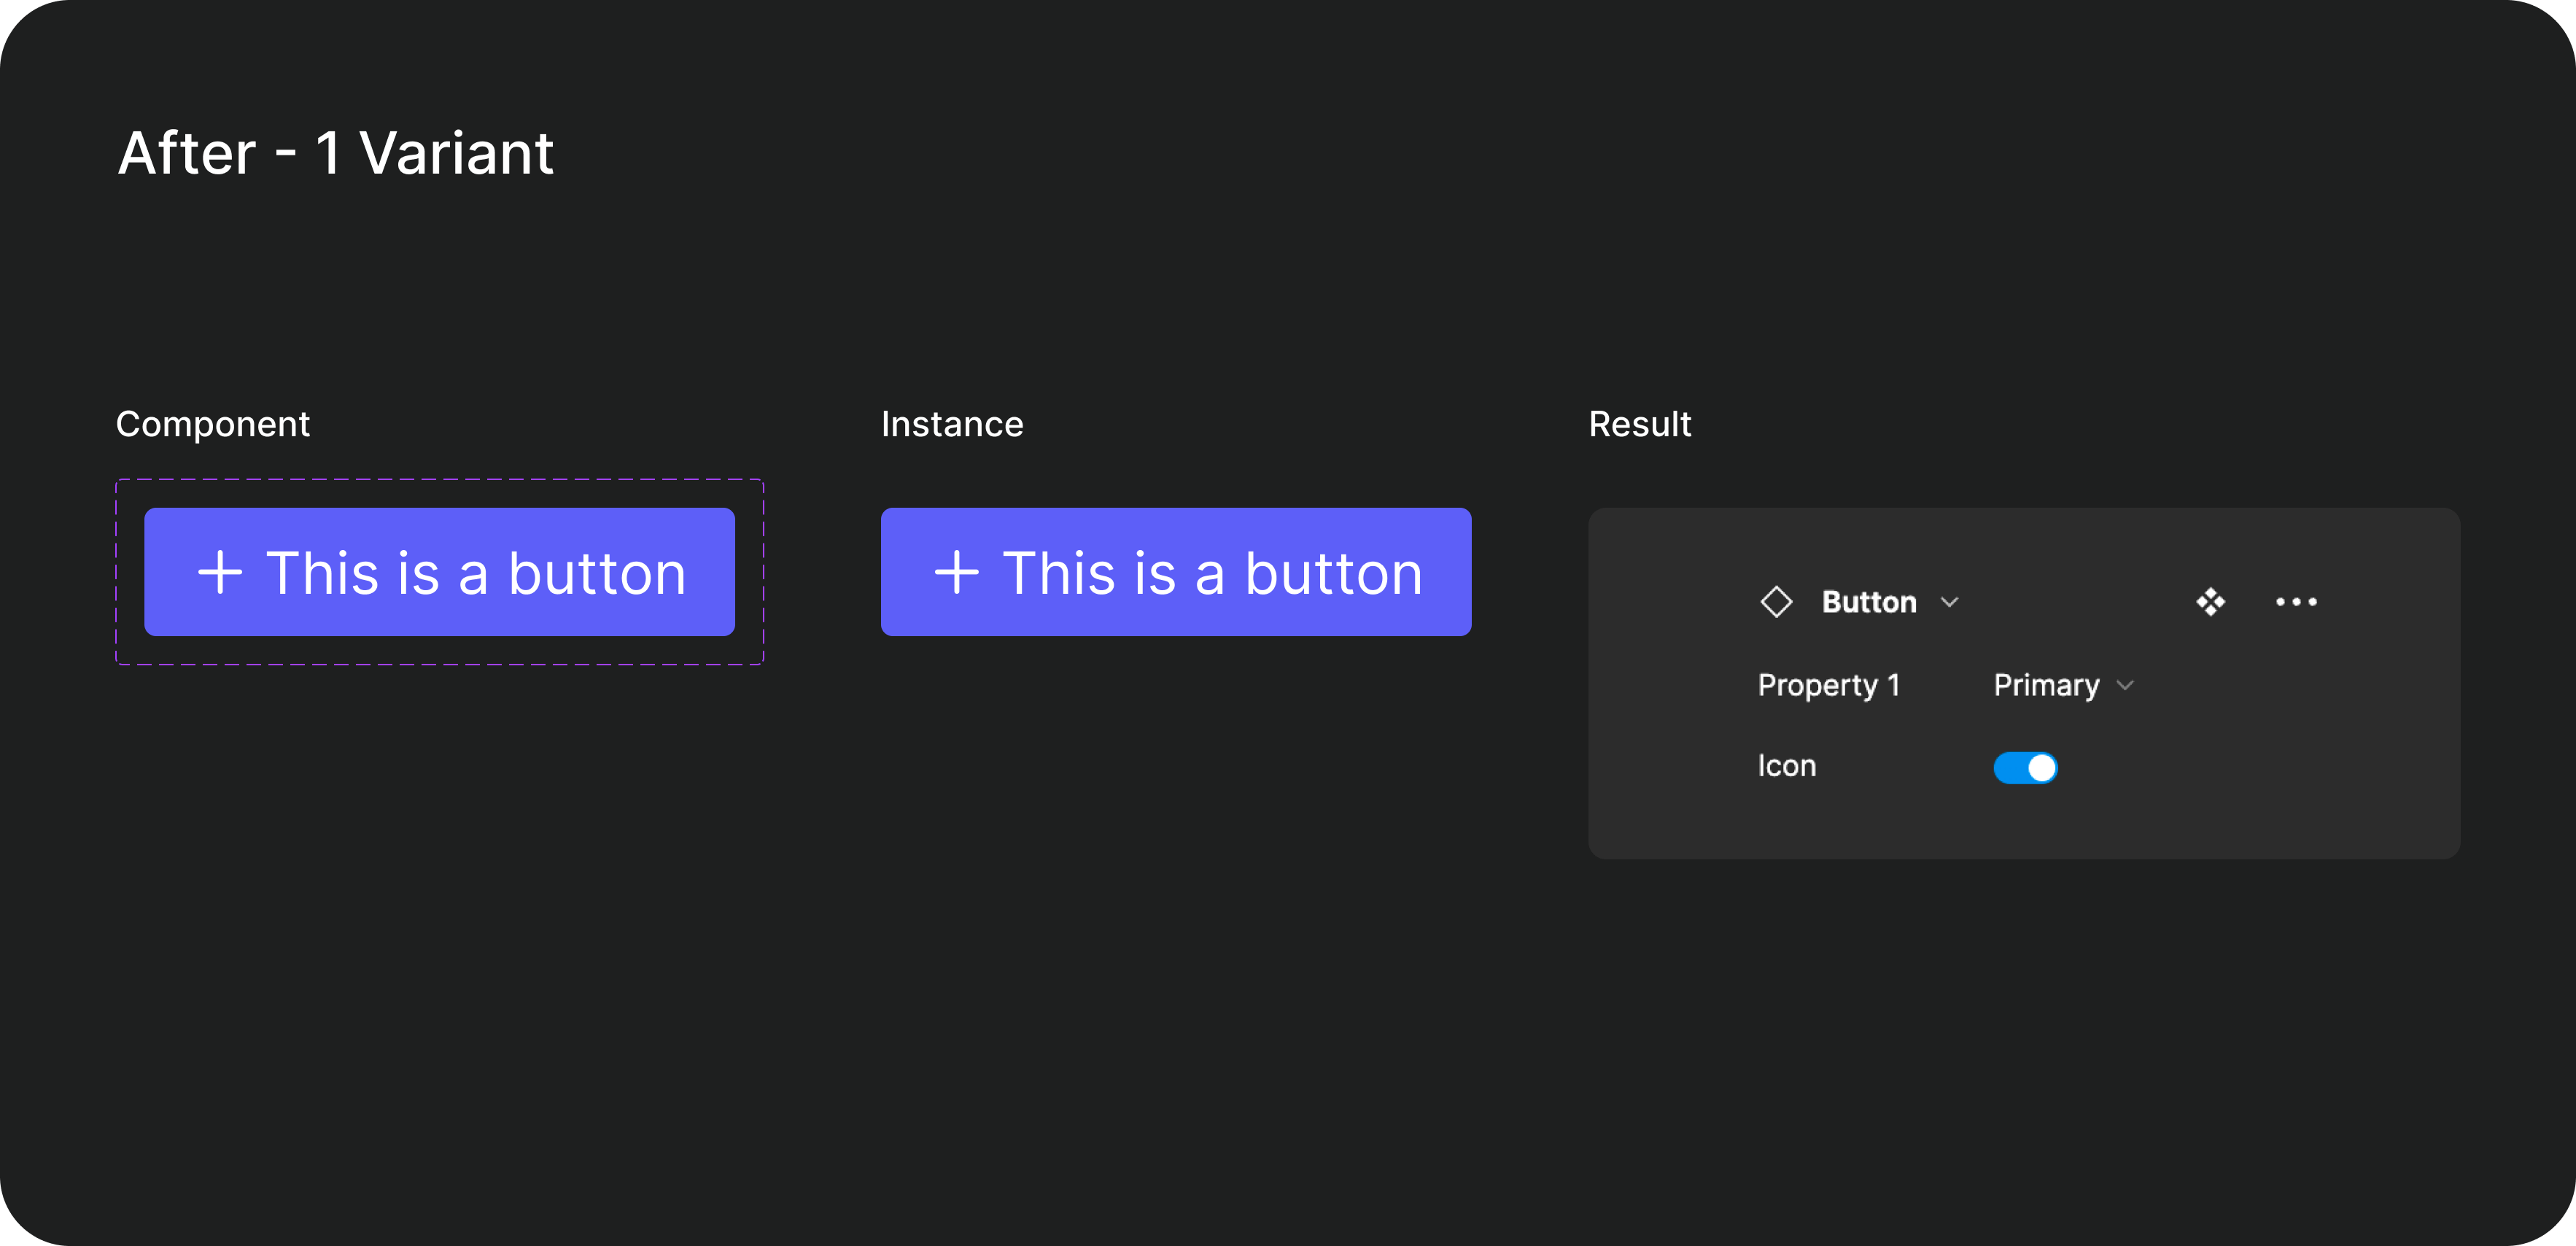The height and width of the screenshot is (1246, 2576).
Task: Click the Component's 'This is a button' text
Action: click(476, 573)
